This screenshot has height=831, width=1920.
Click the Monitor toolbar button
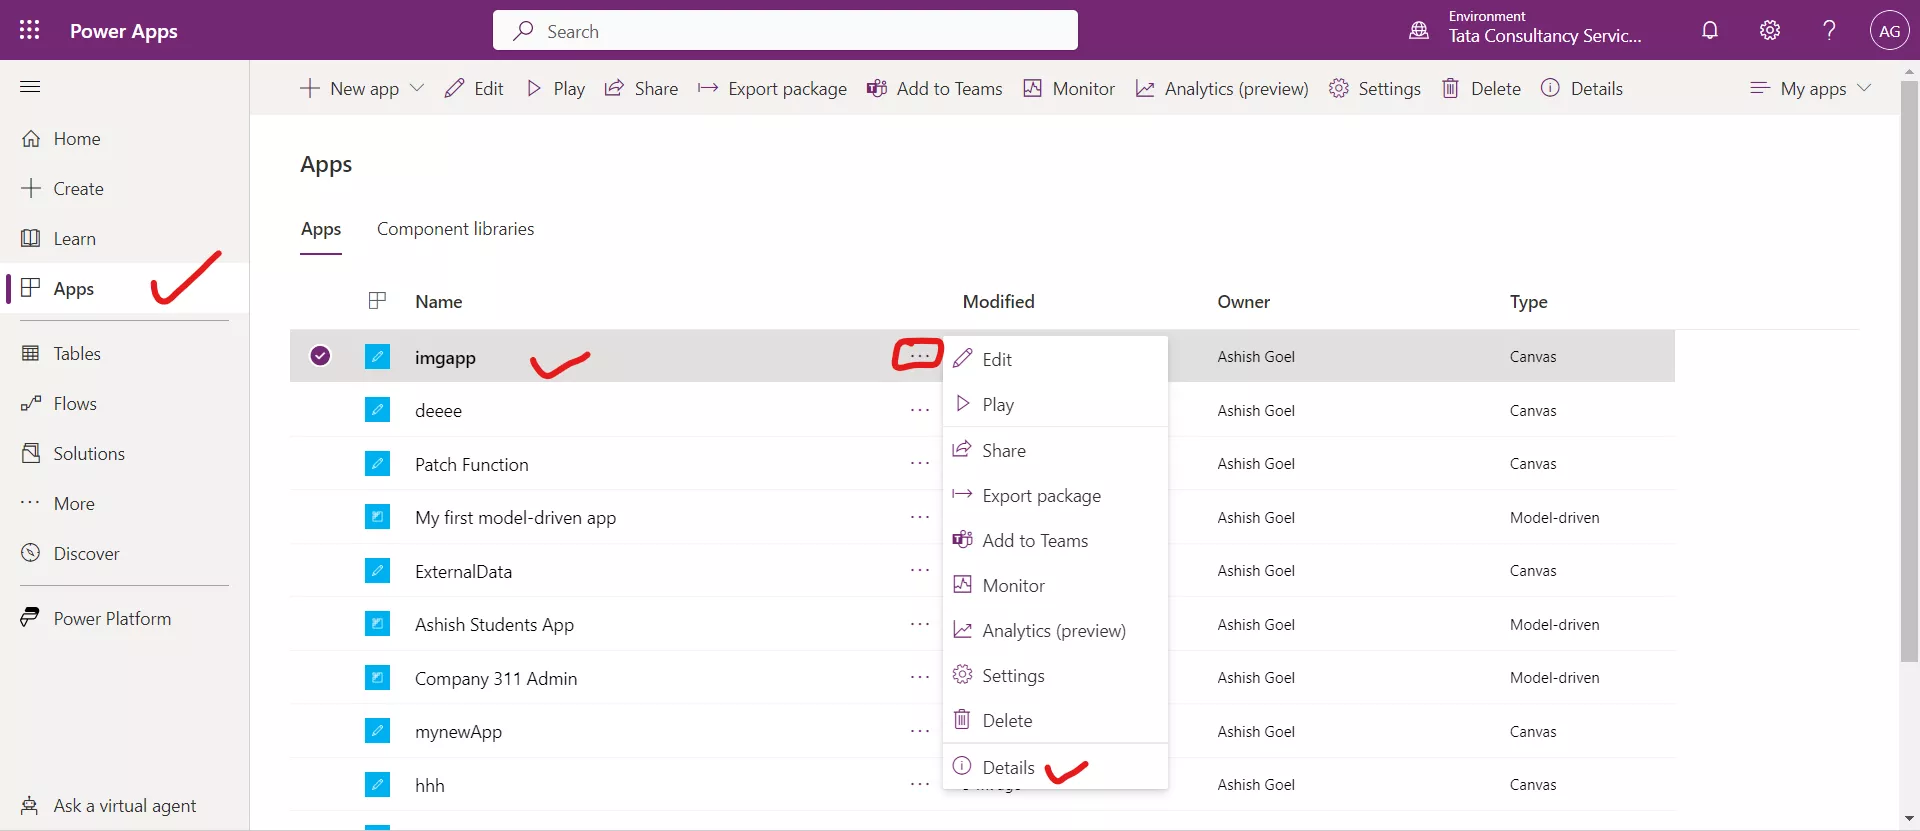[1068, 88]
